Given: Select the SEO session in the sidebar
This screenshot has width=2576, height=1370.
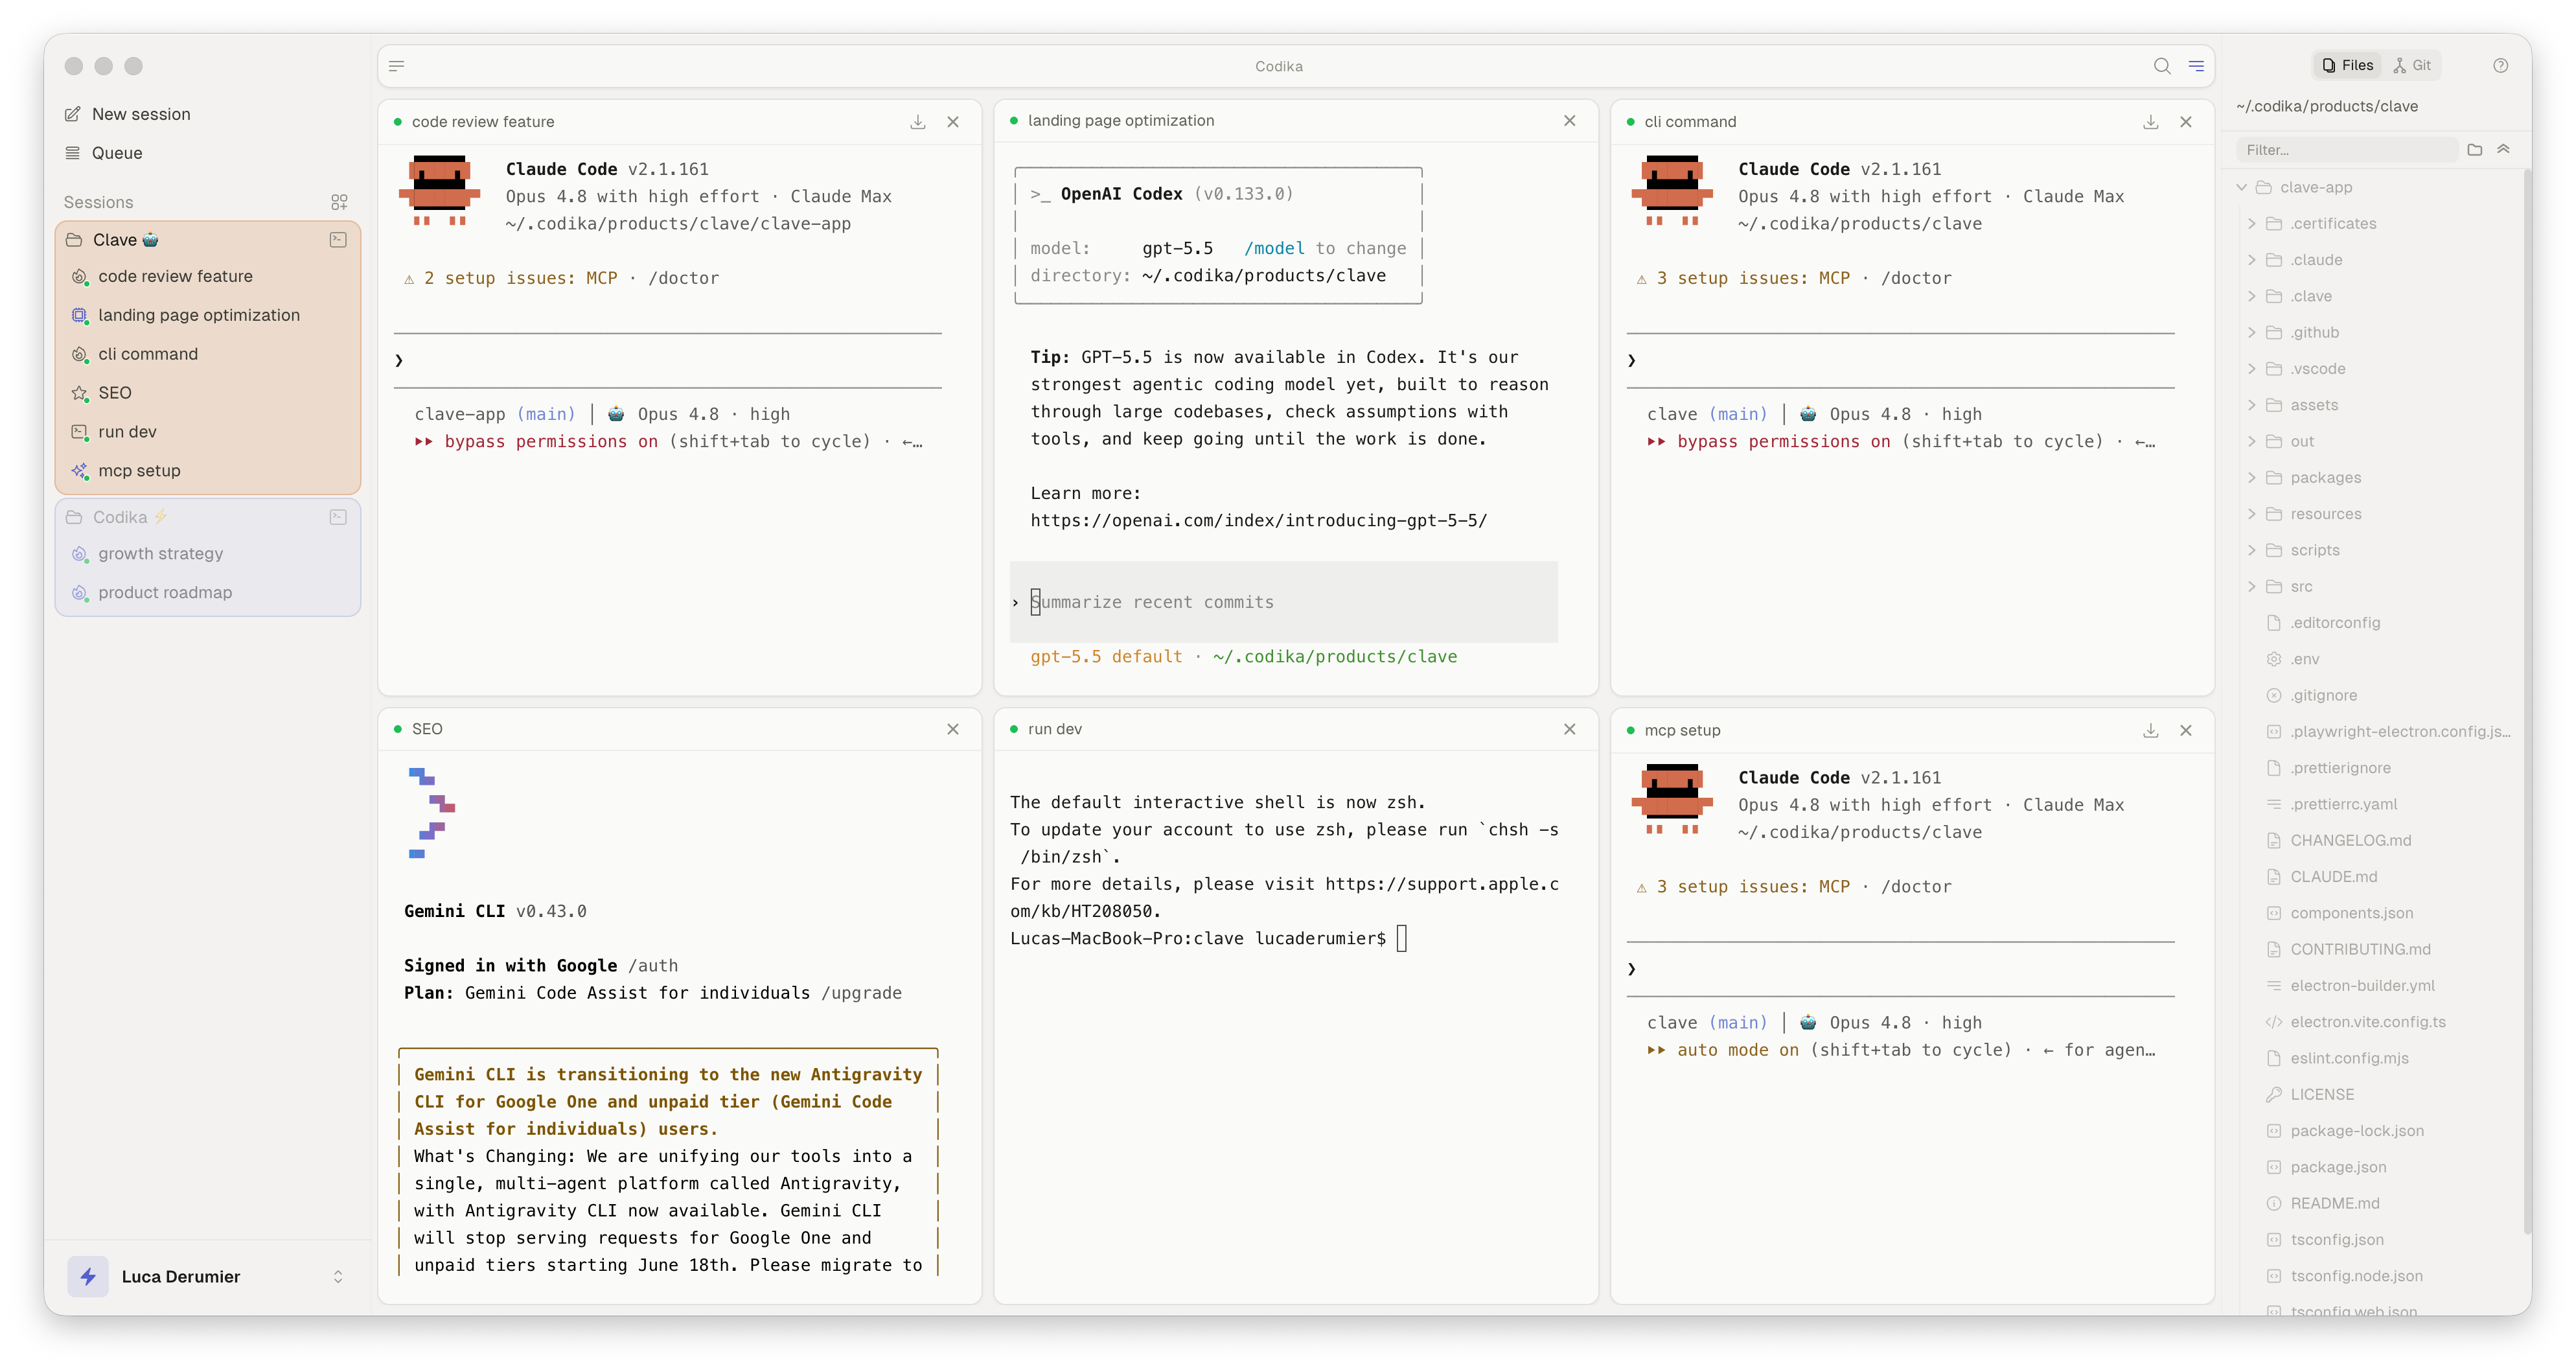Looking at the screenshot, I should [208, 393].
